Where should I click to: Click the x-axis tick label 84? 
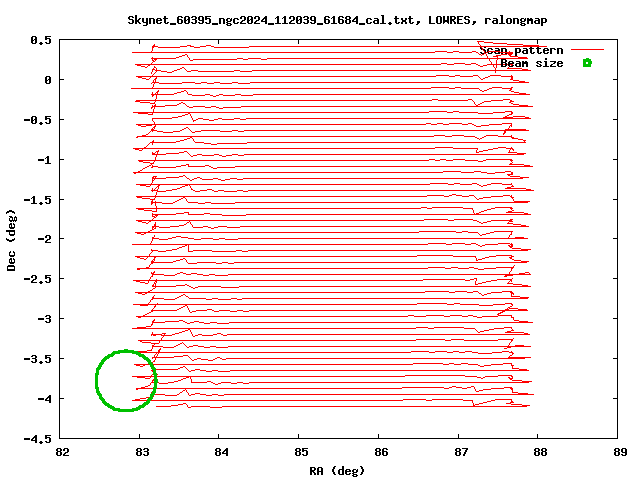[222, 452]
